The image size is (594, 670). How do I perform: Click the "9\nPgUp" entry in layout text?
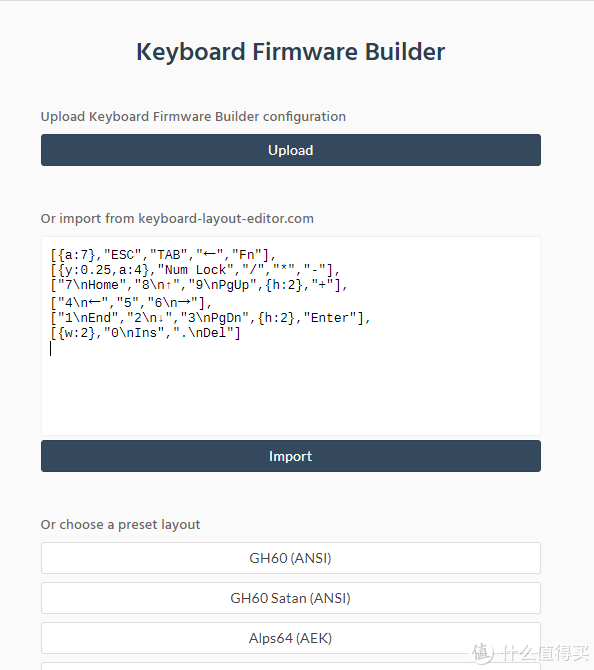222,285
